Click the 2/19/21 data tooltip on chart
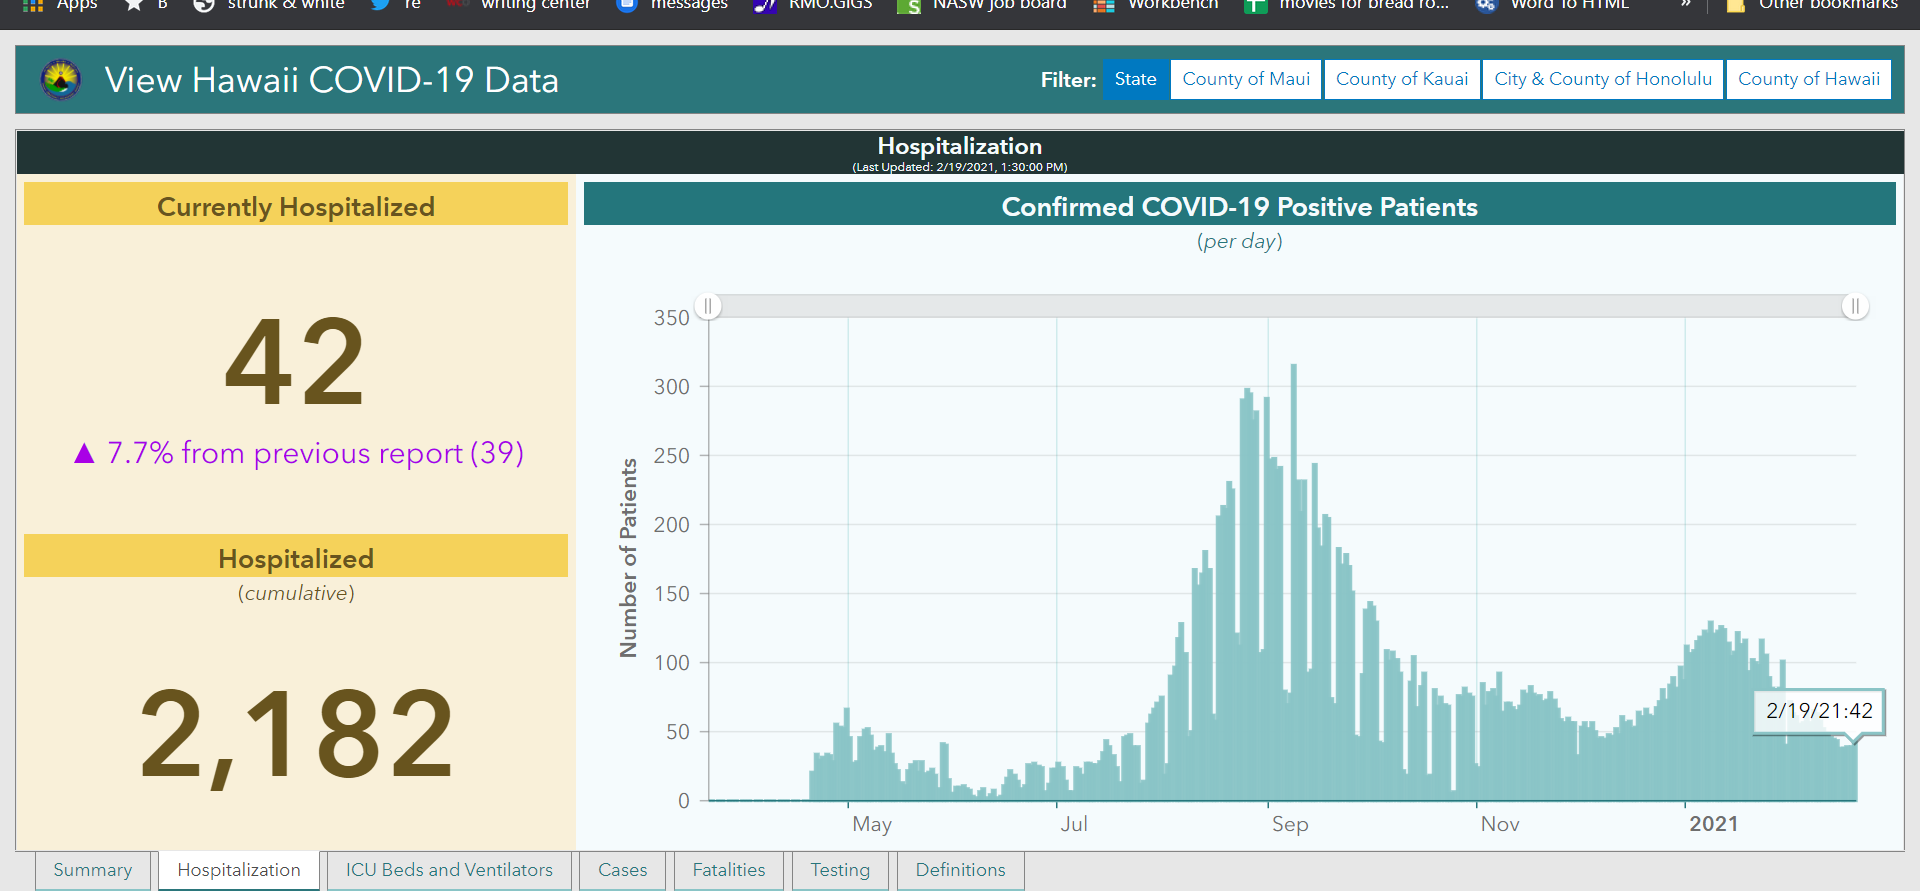Image resolution: width=1920 pixels, height=891 pixels. point(1819,712)
